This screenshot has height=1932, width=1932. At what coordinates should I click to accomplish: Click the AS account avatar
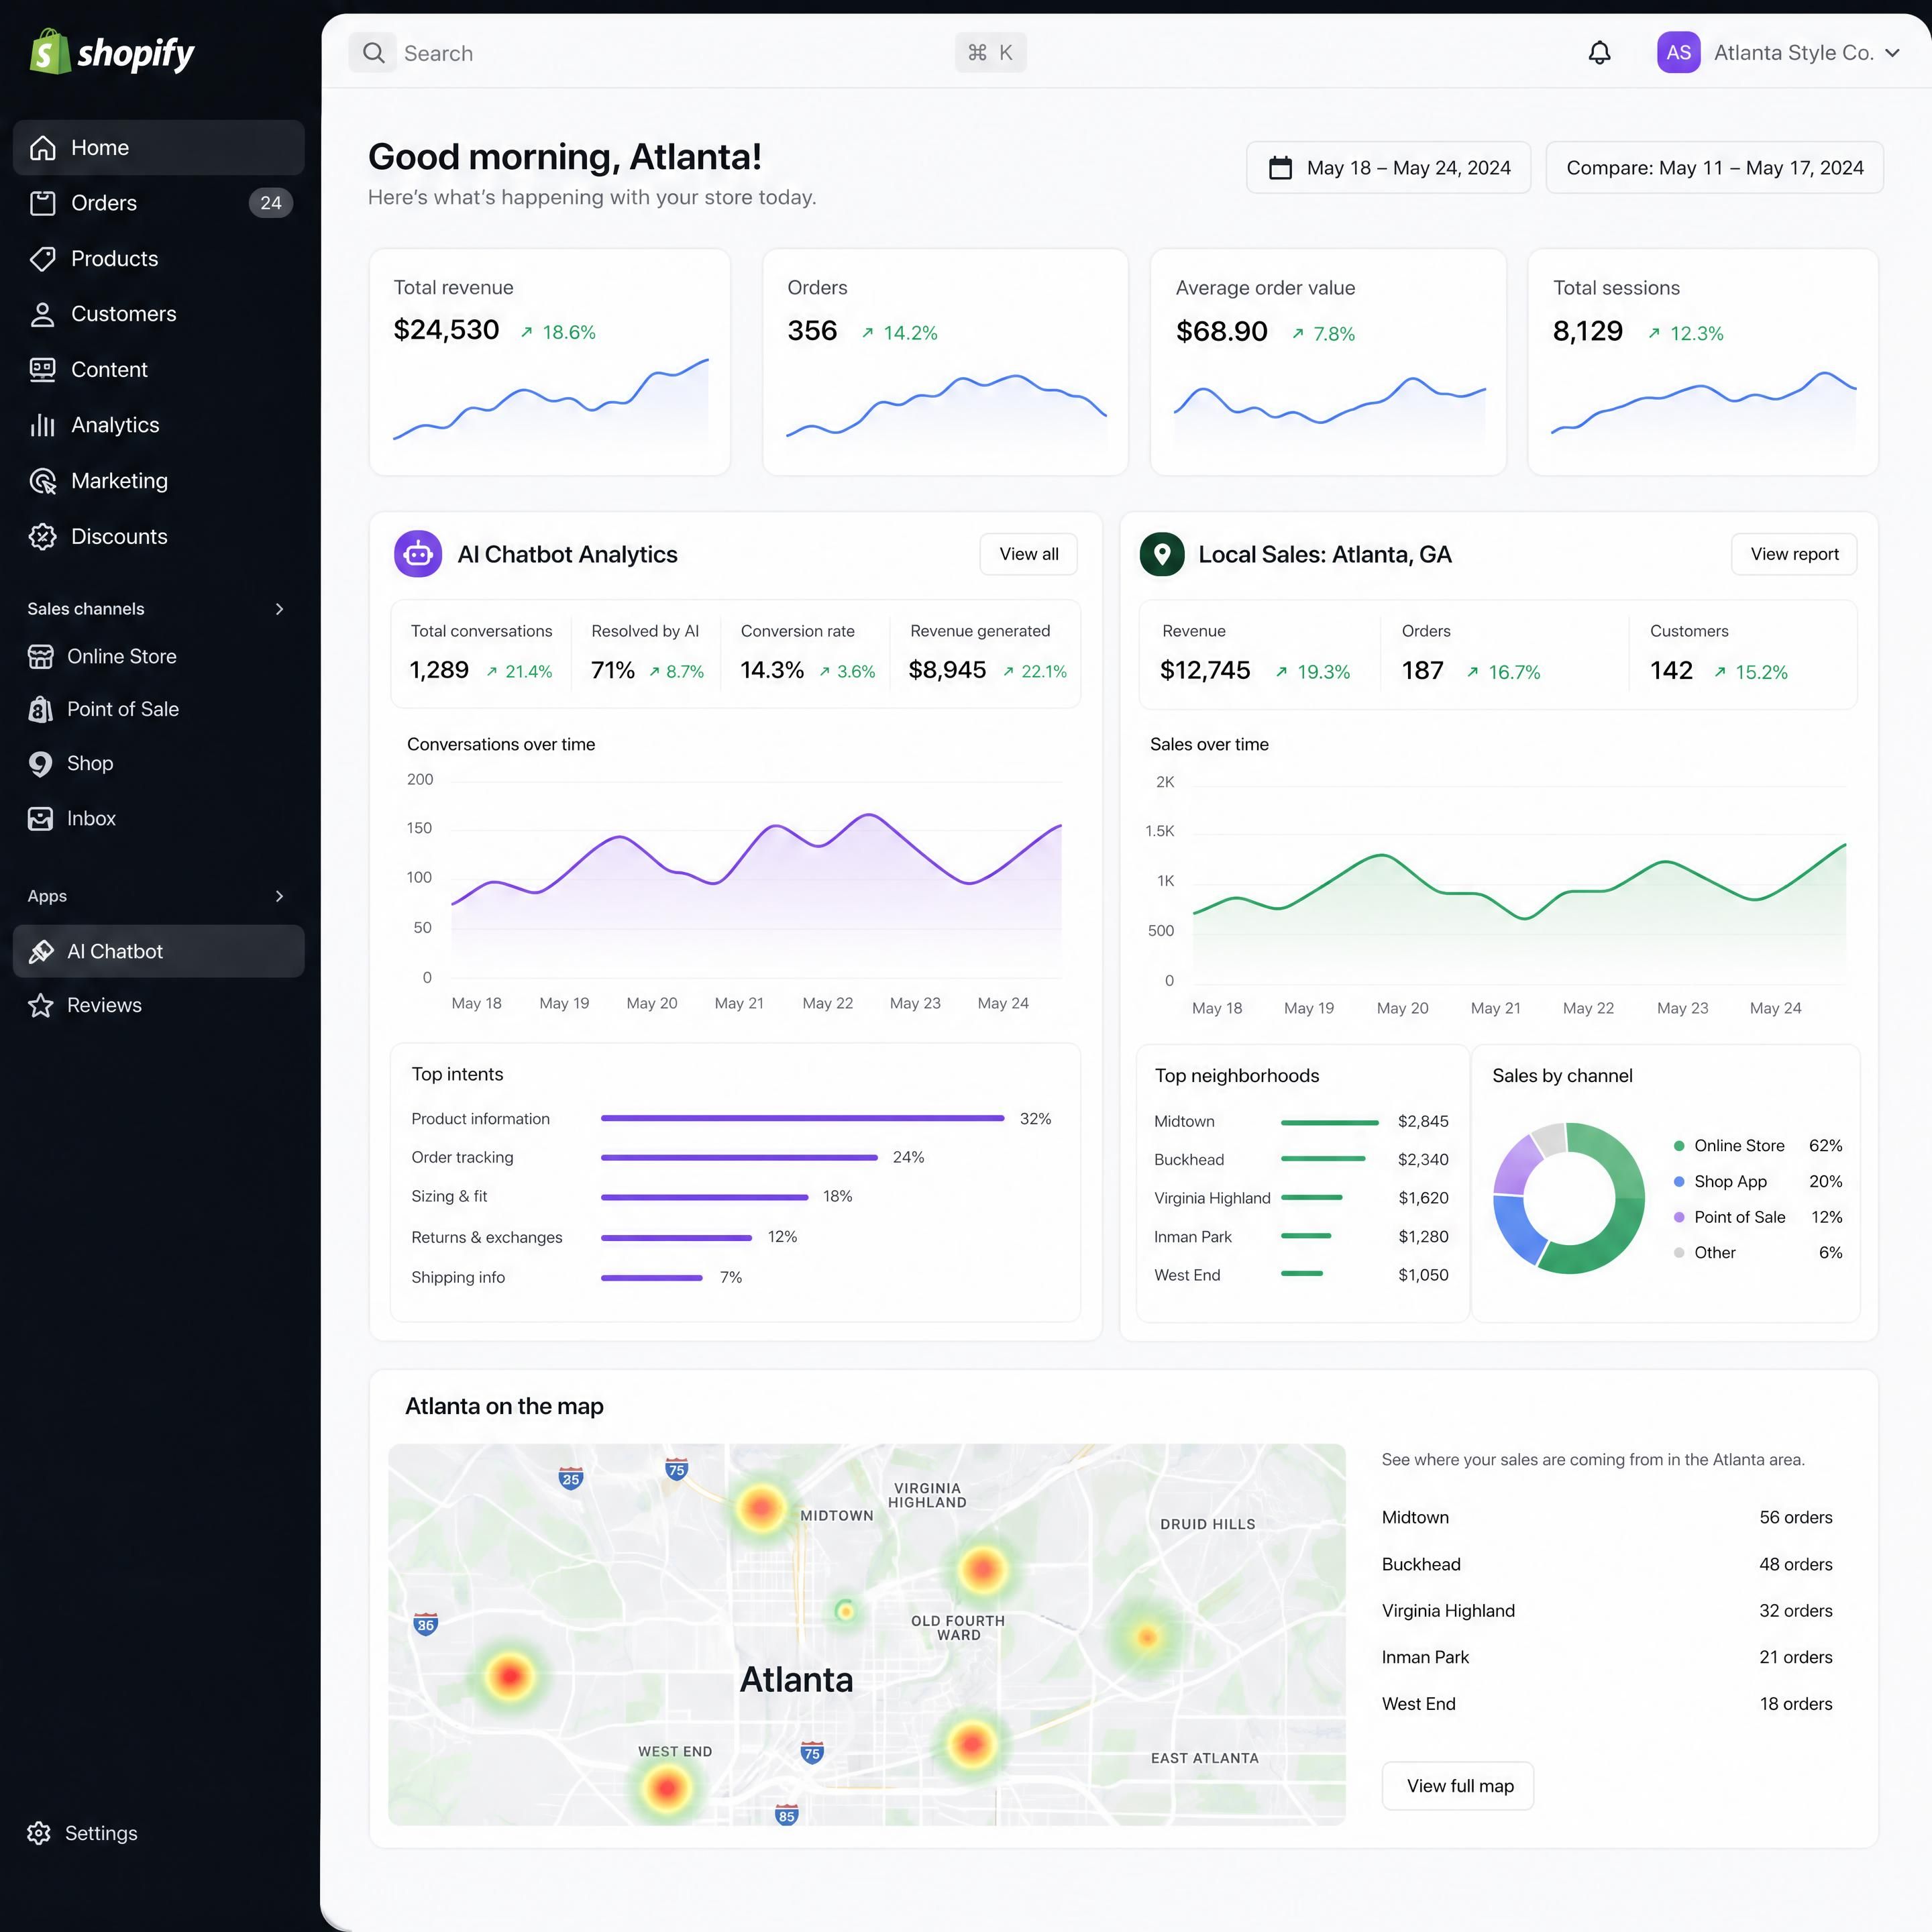[1678, 53]
